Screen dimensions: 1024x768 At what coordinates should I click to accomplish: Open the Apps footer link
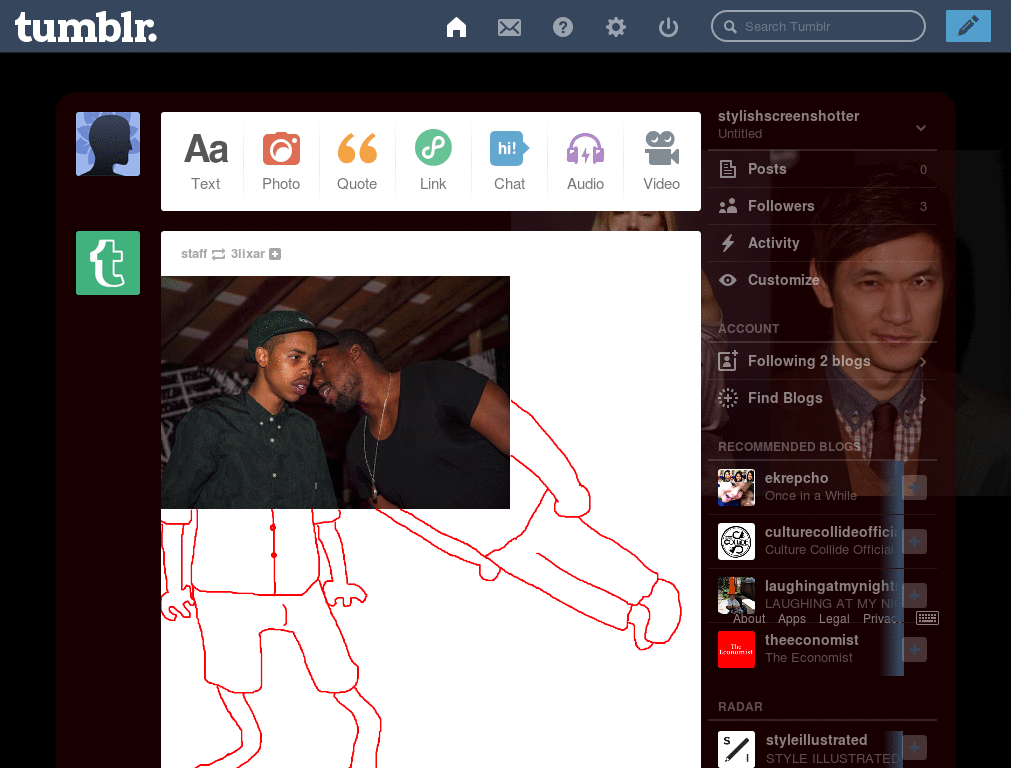(792, 618)
